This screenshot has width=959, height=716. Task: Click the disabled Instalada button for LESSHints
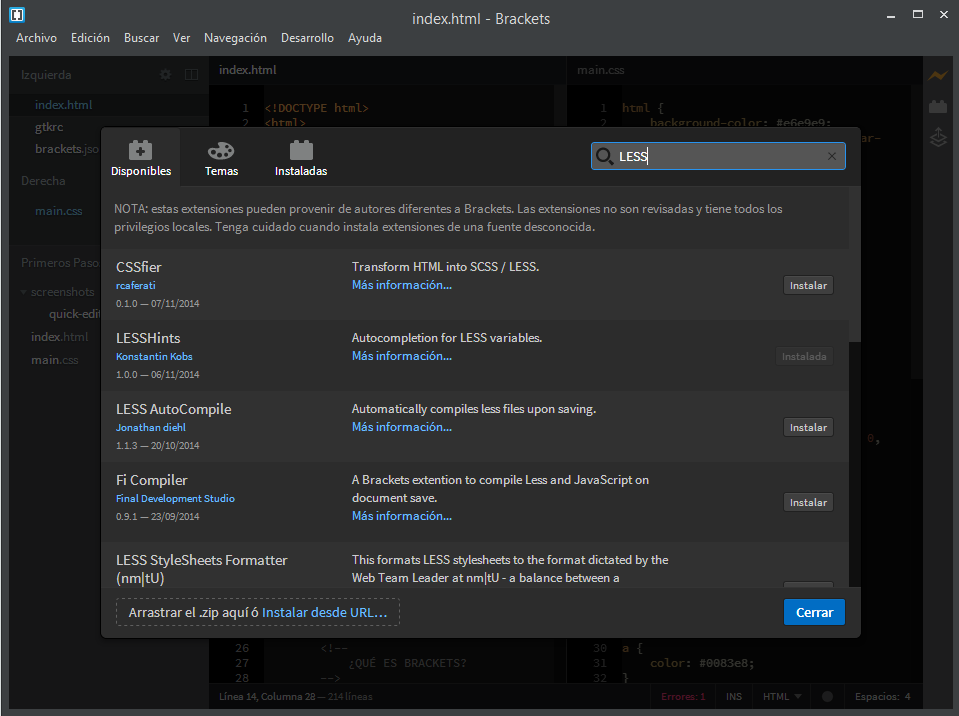click(x=804, y=356)
